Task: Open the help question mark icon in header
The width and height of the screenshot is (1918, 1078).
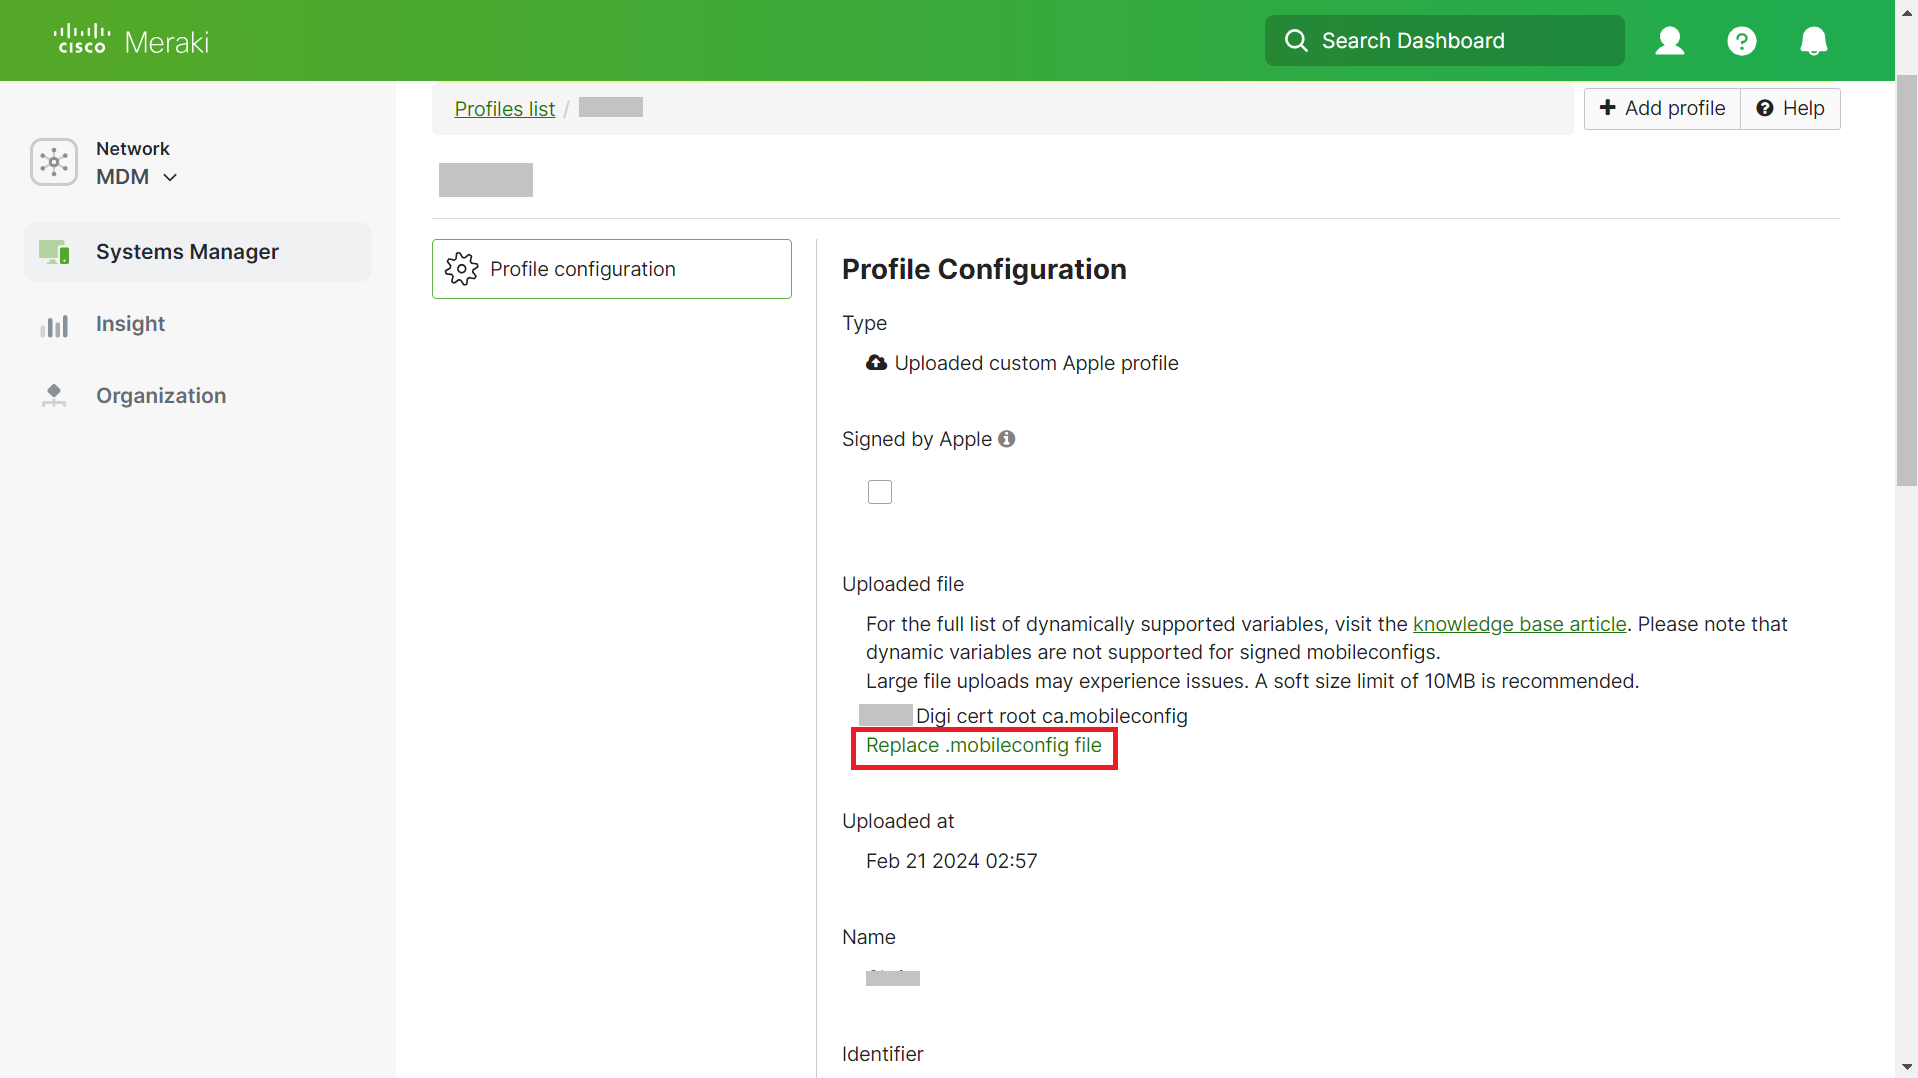Action: (1742, 41)
